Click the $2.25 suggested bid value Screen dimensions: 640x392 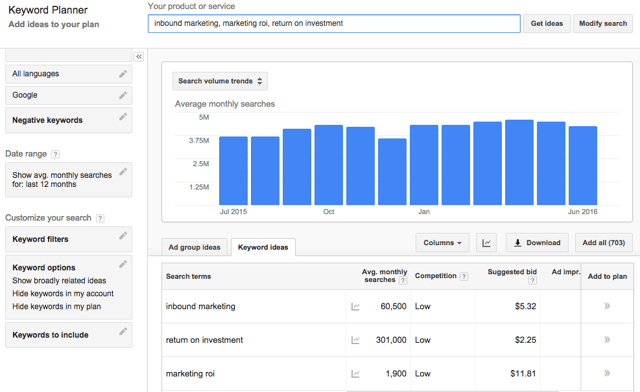coord(525,340)
